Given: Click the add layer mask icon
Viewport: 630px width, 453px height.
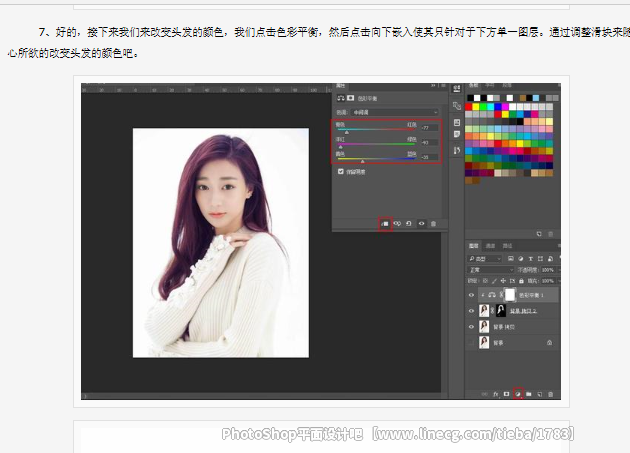Looking at the screenshot, I should click(x=507, y=394).
